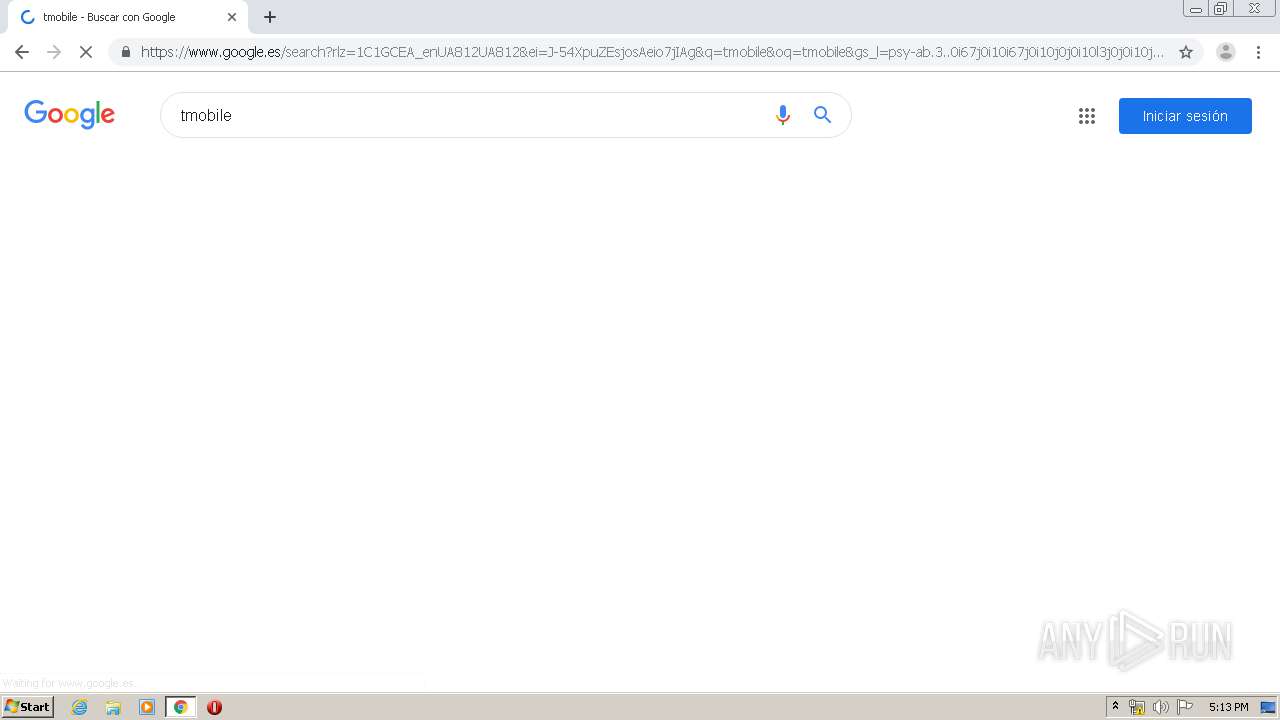
Task: Click the volume speaker tray icon
Action: (1160, 707)
